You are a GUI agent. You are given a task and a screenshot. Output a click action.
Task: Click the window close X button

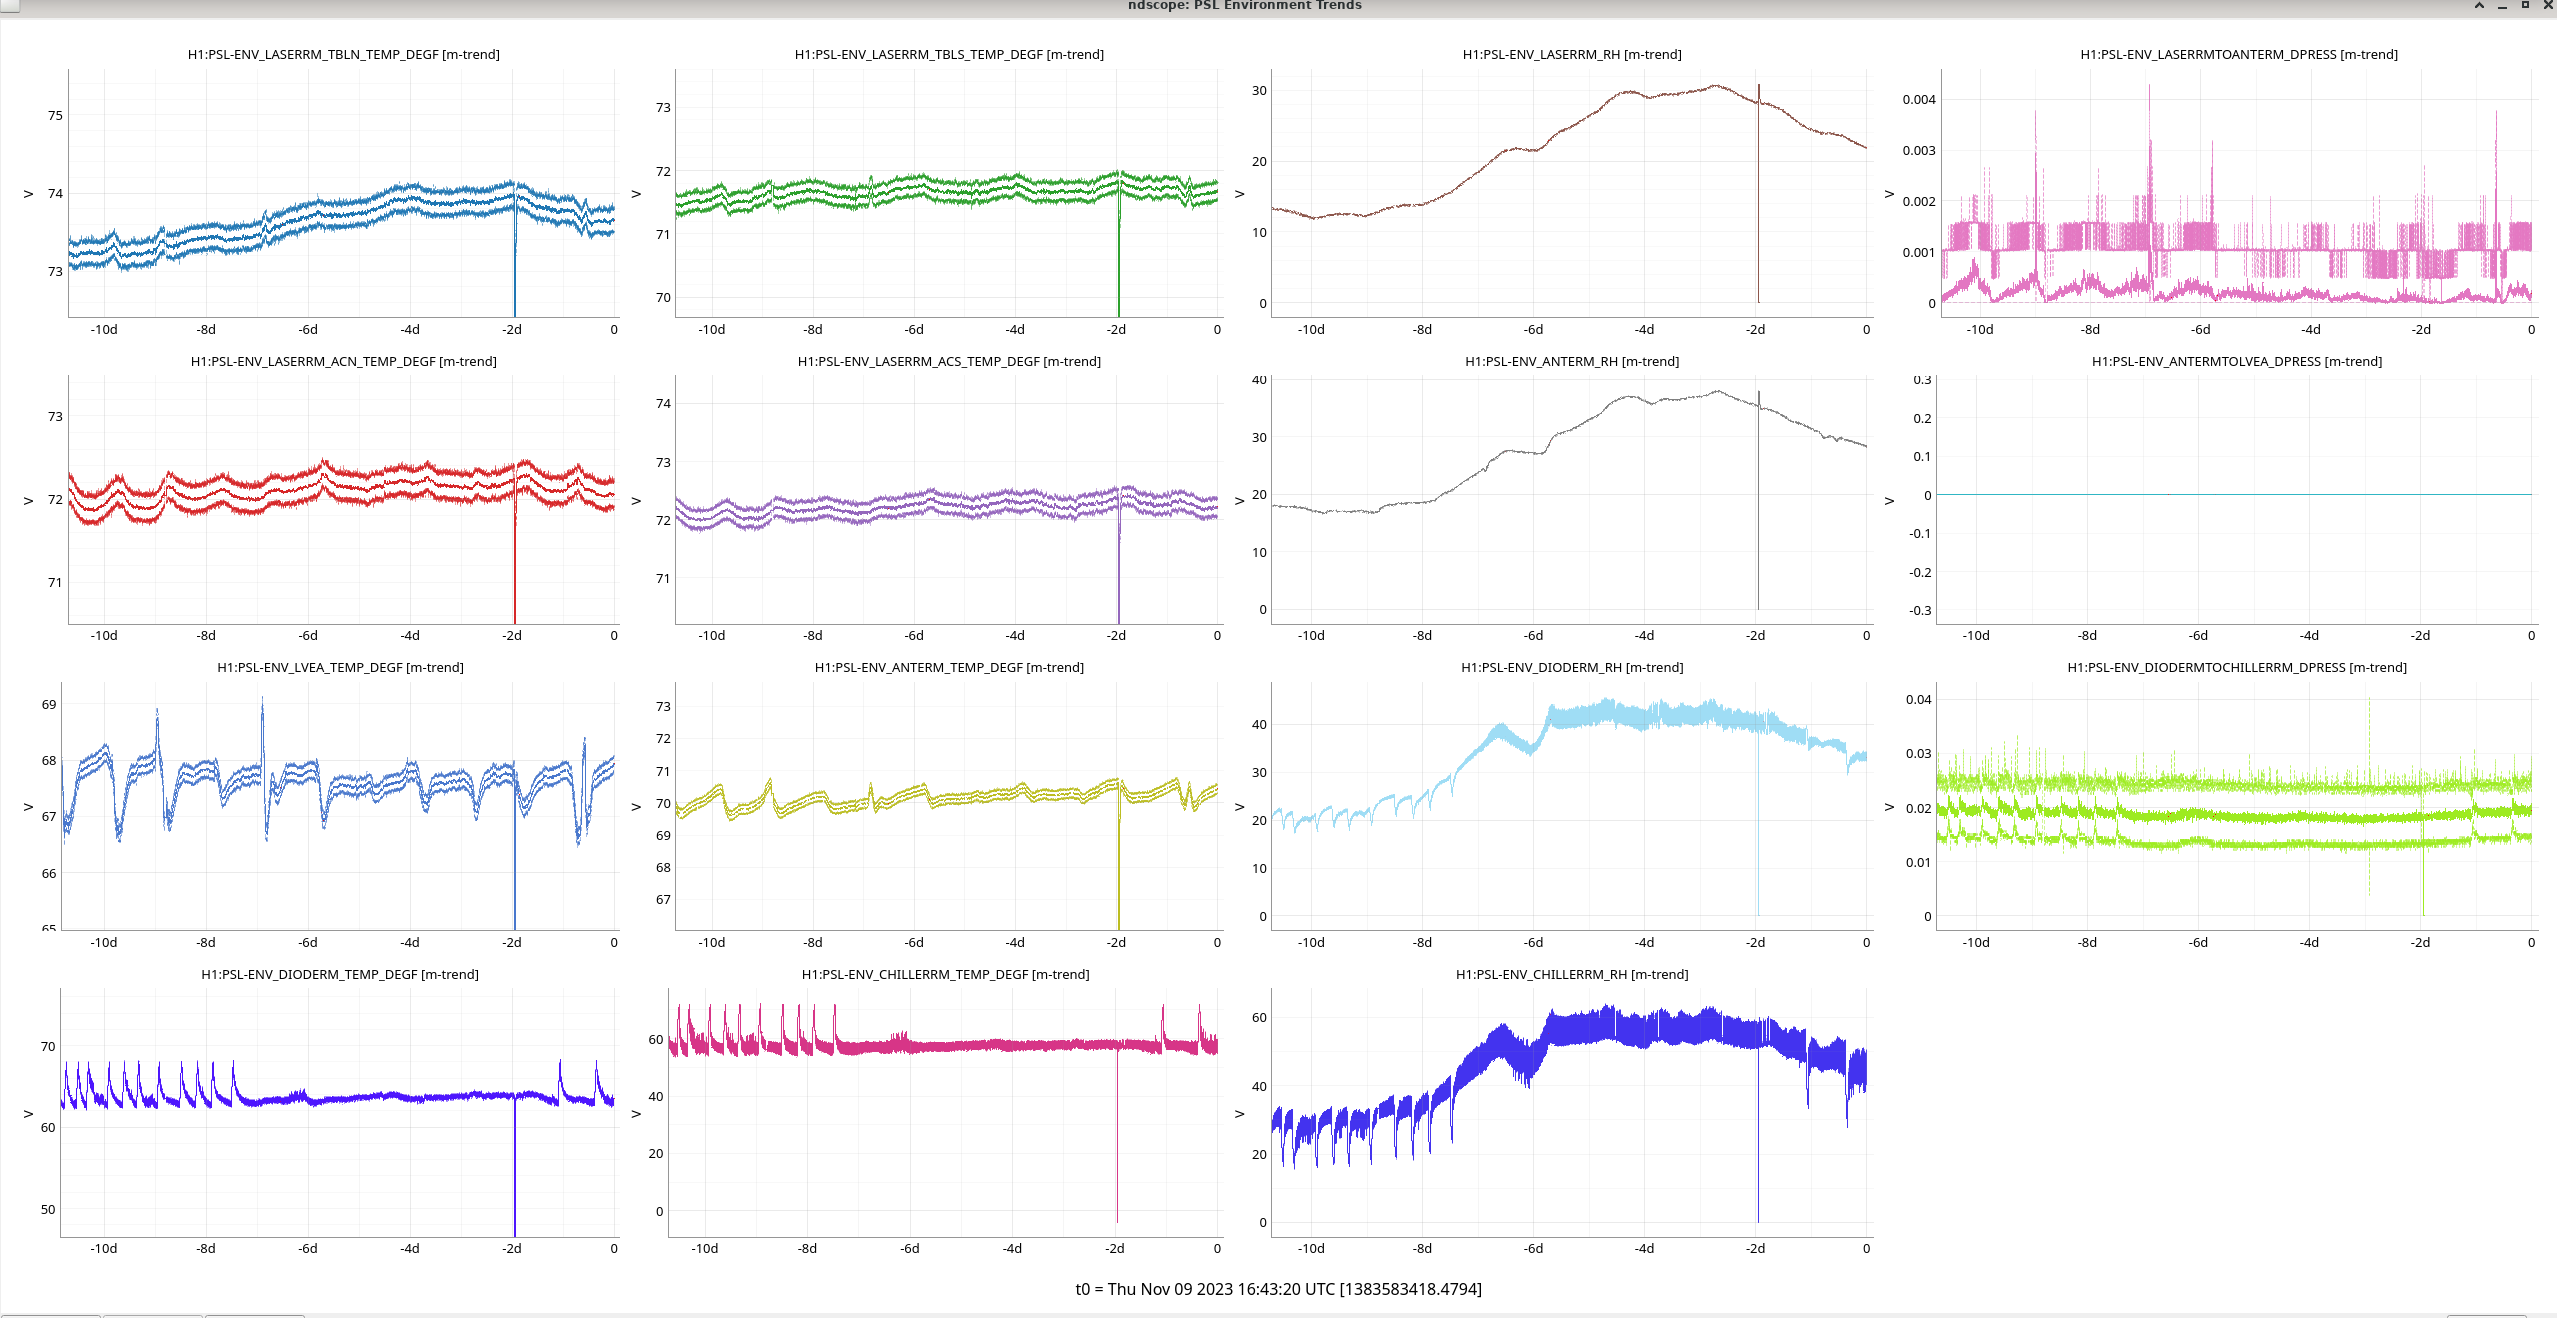pos(2547,5)
